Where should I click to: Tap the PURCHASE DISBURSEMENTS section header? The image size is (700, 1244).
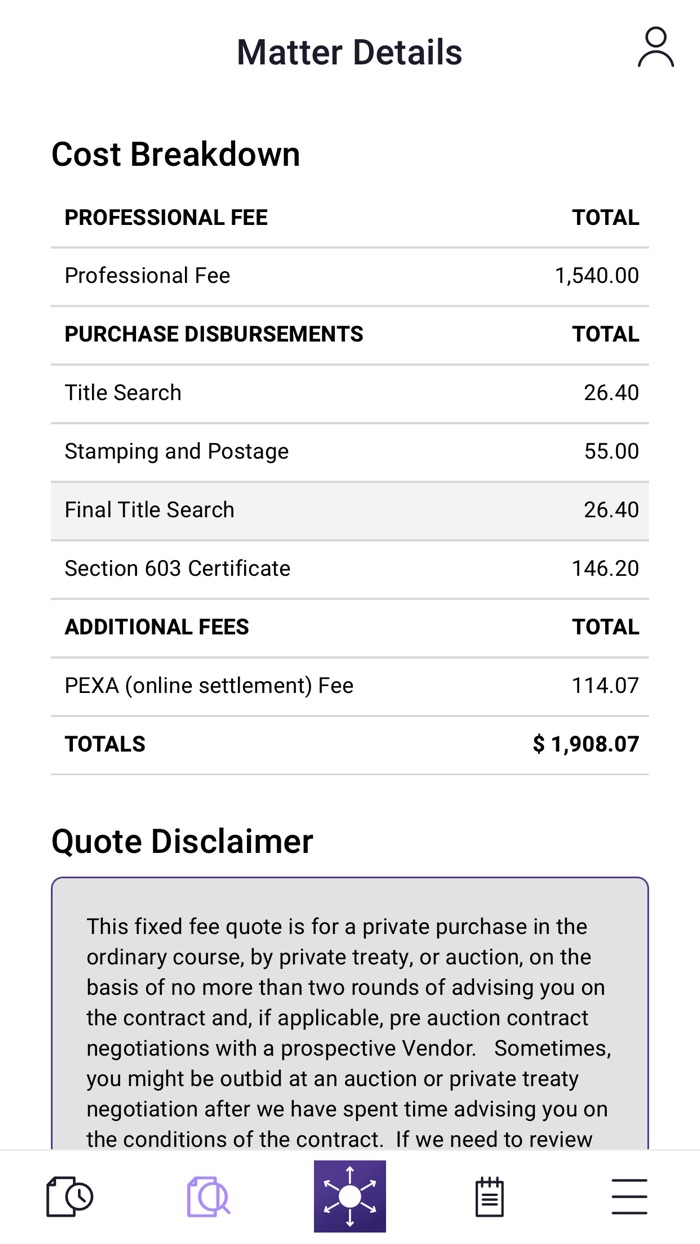pos(214,334)
